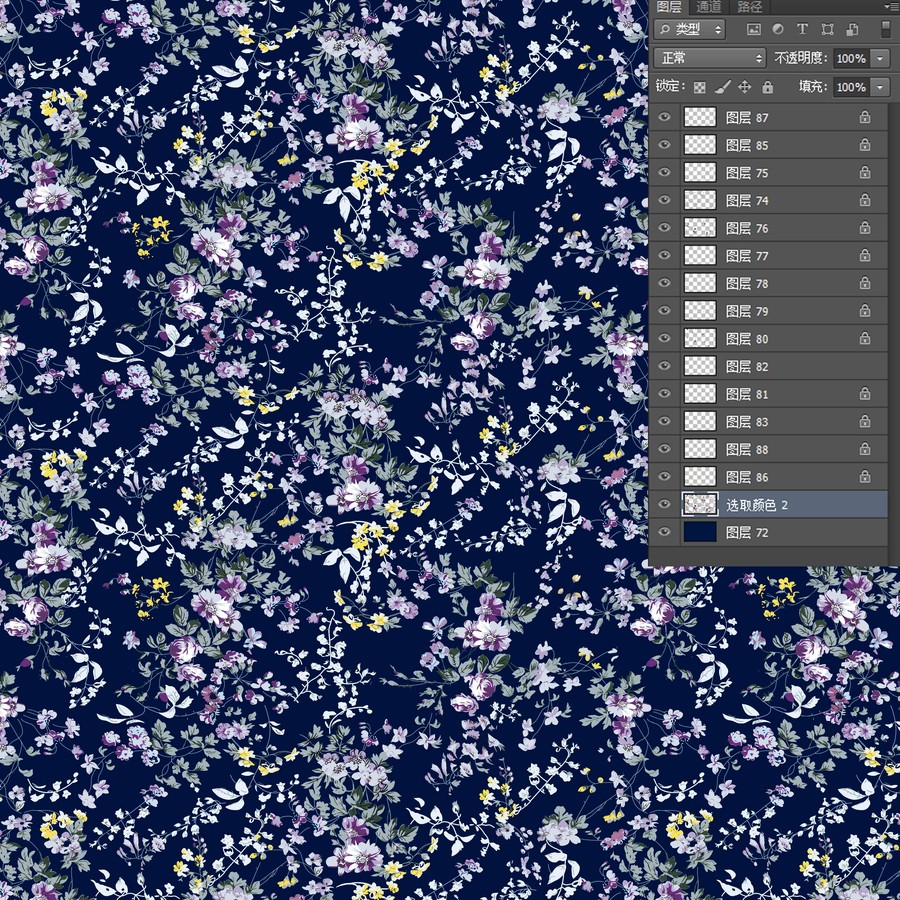Filter layers by pixel layer icon
Image resolution: width=900 pixels, height=900 pixels.
pyautogui.click(x=754, y=29)
